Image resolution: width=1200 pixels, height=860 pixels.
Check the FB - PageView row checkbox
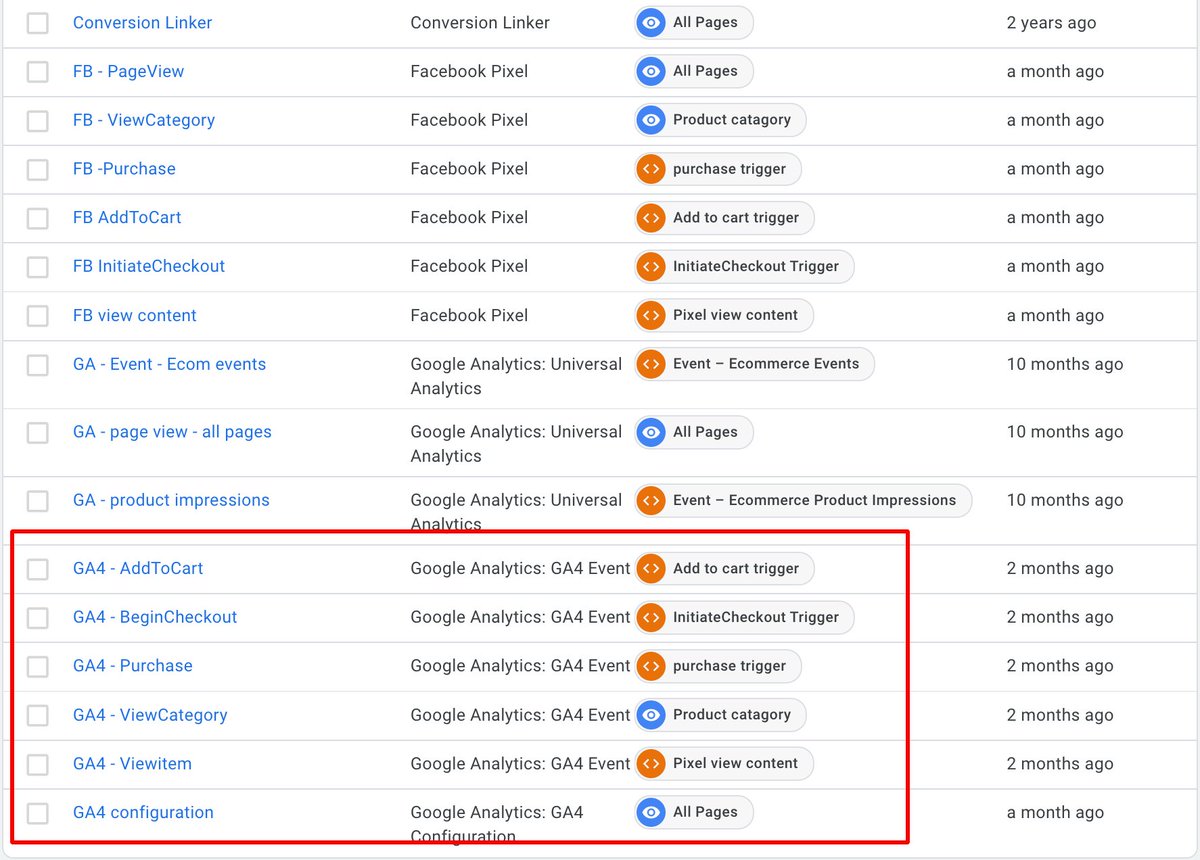[37, 72]
